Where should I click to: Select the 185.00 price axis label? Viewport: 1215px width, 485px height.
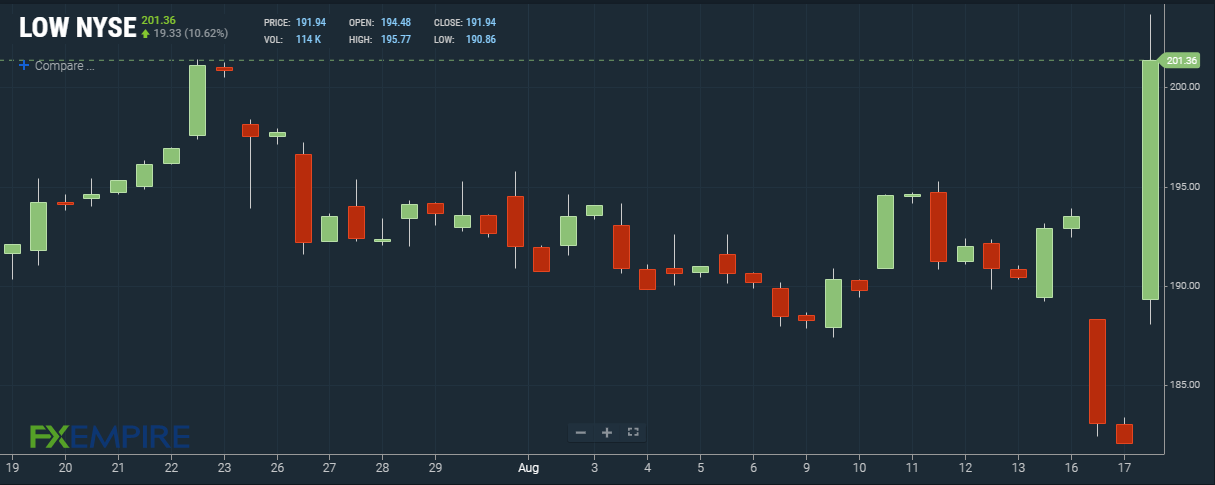tap(1186, 385)
